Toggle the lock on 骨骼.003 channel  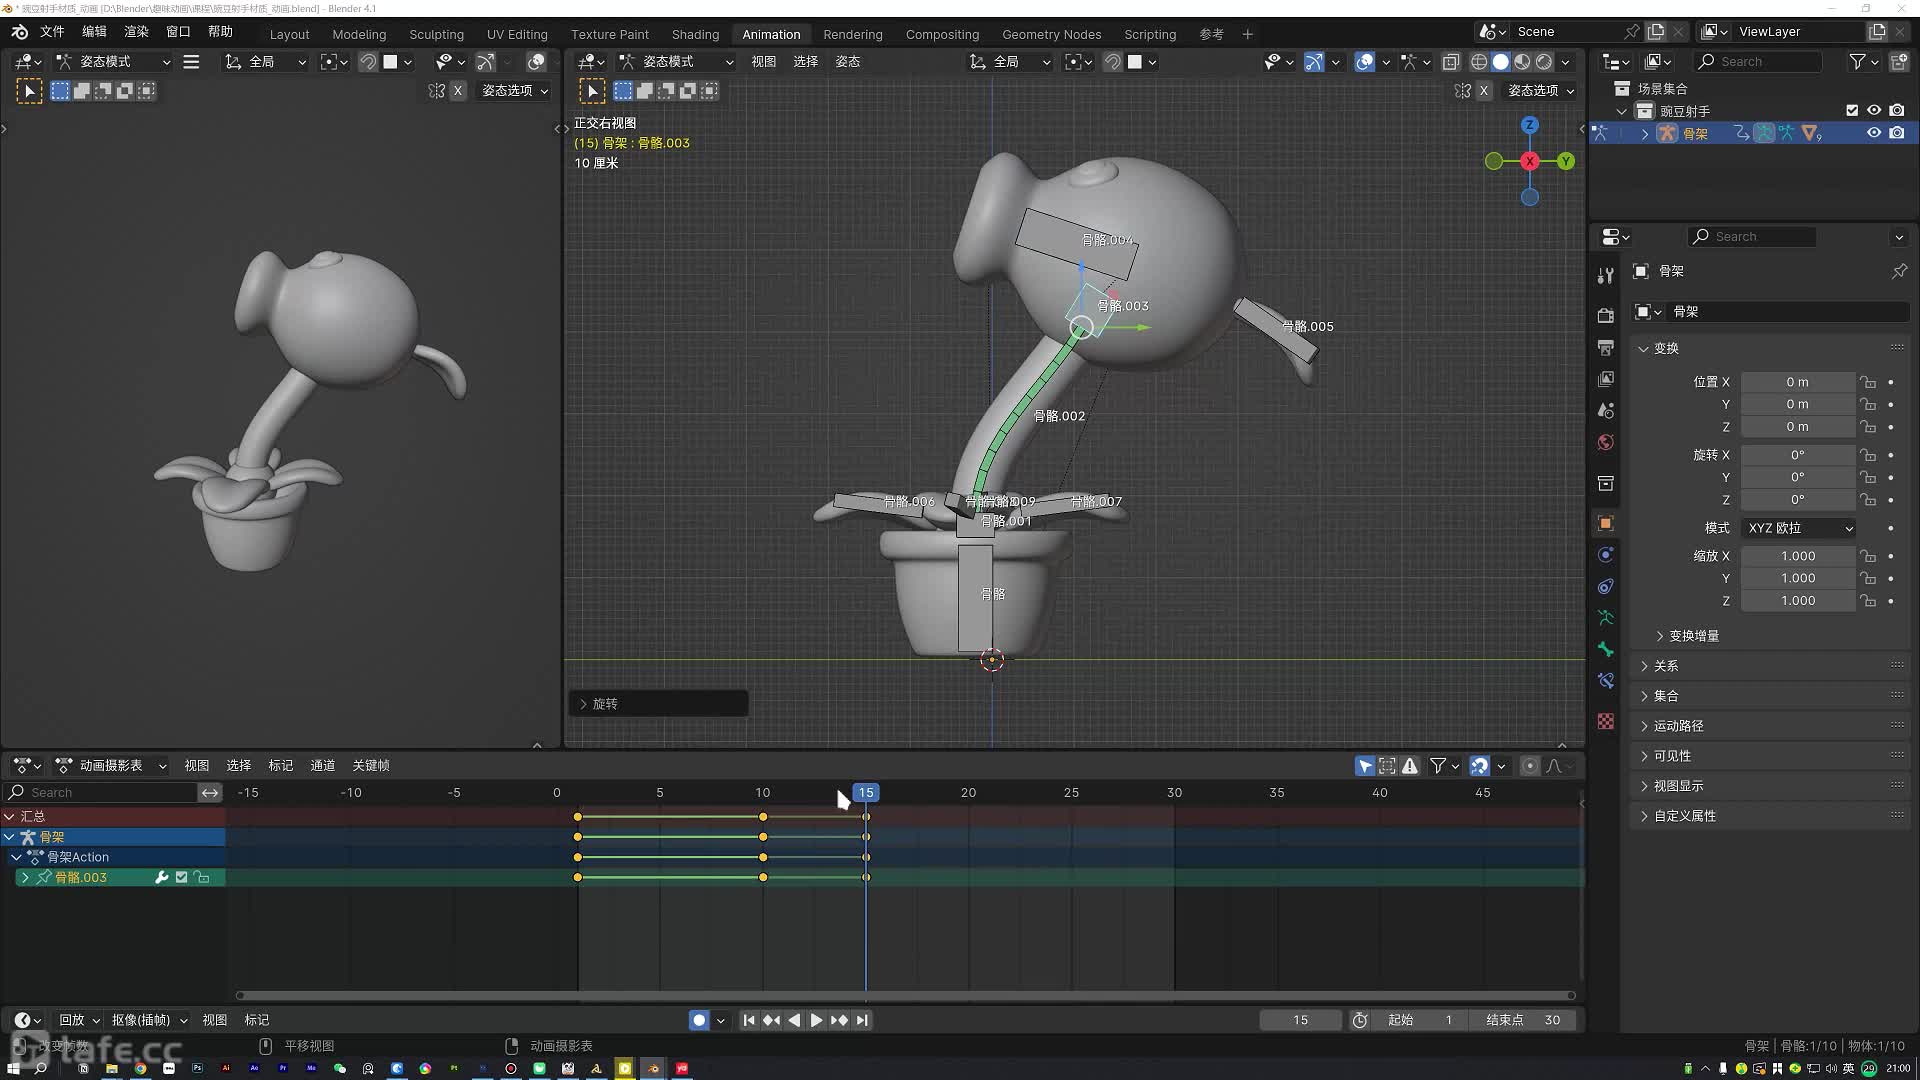tap(202, 877)
